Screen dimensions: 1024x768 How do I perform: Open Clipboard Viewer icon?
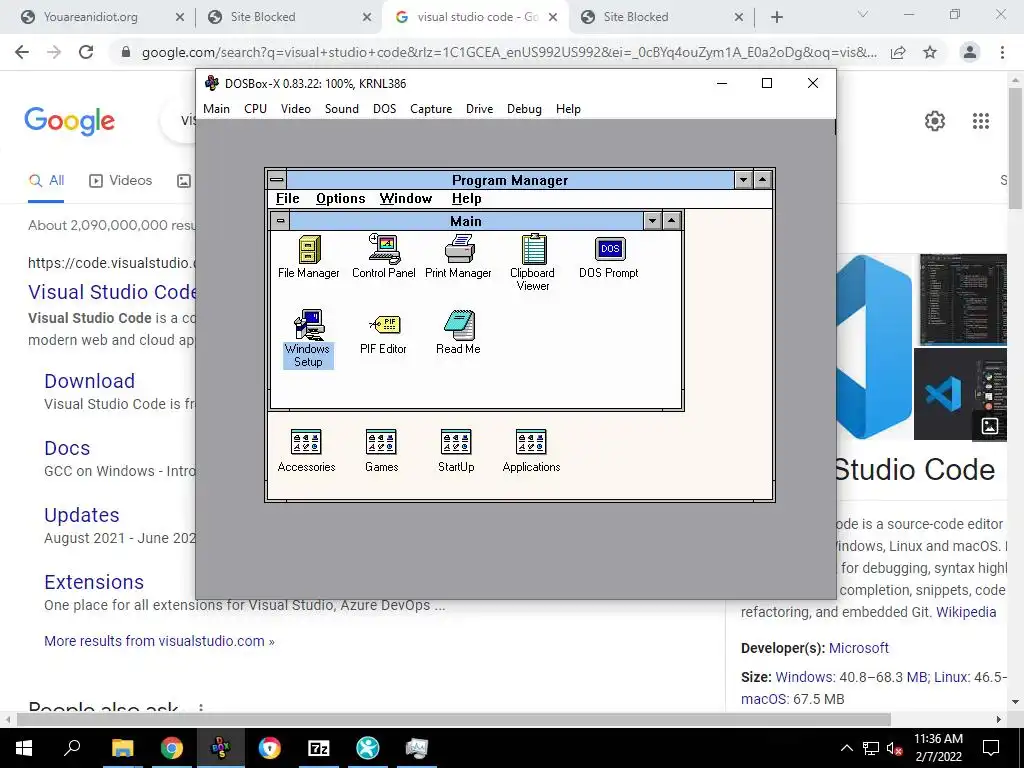tap(533, 263)
